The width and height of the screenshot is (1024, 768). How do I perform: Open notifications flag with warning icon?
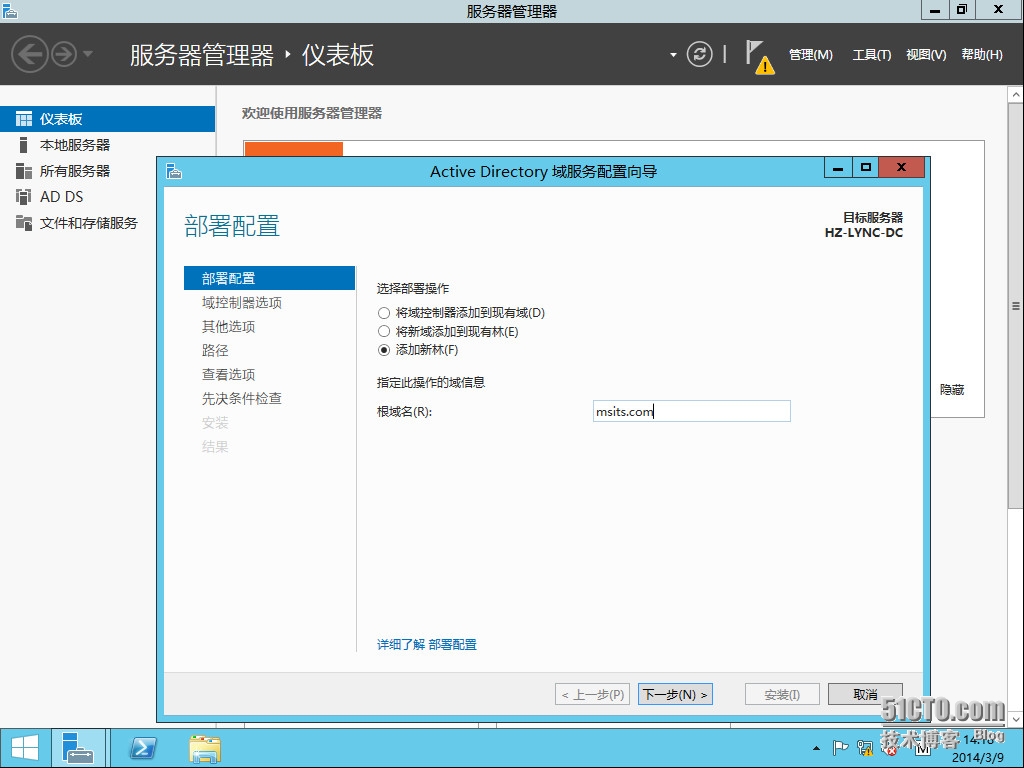pyautogui.click(x=760, y=57)
